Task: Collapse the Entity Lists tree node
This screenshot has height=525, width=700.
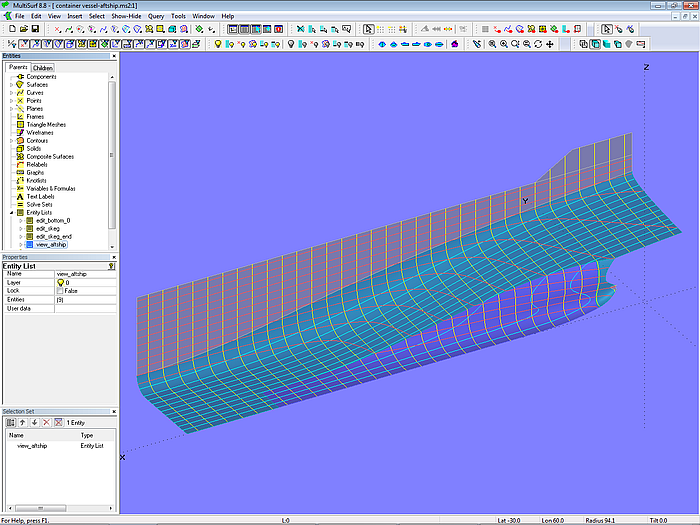Action: coord(11,212)
